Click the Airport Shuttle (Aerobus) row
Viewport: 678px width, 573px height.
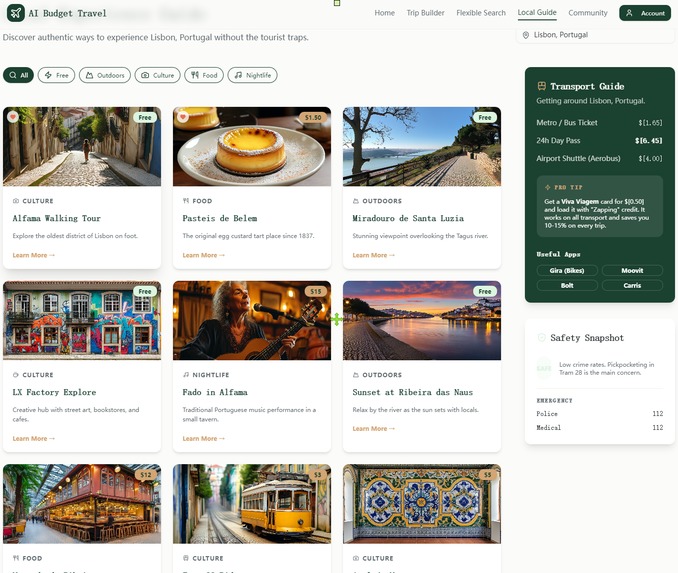point(599,158)
